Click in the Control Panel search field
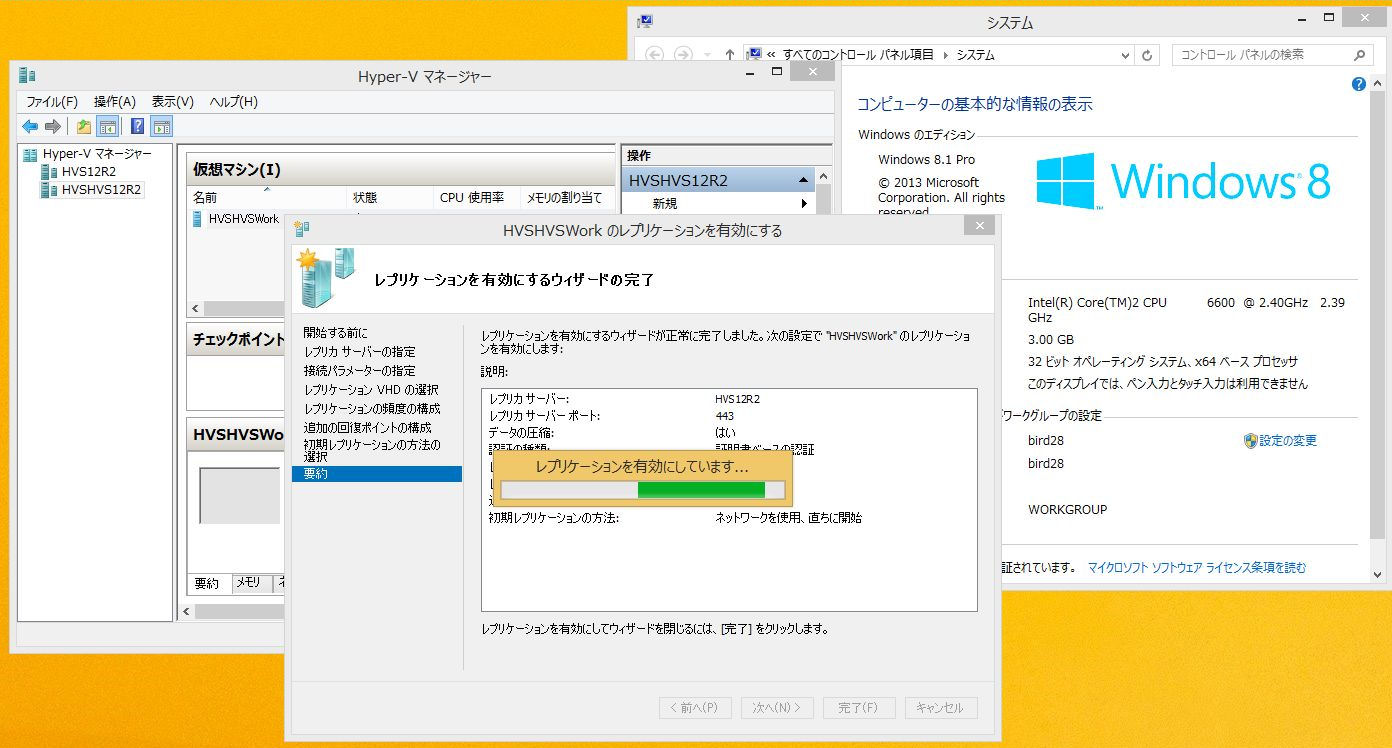Image resolution: width=1392 pixels, height=748 pixels. pyautogui.click(x=1262, y=55)
